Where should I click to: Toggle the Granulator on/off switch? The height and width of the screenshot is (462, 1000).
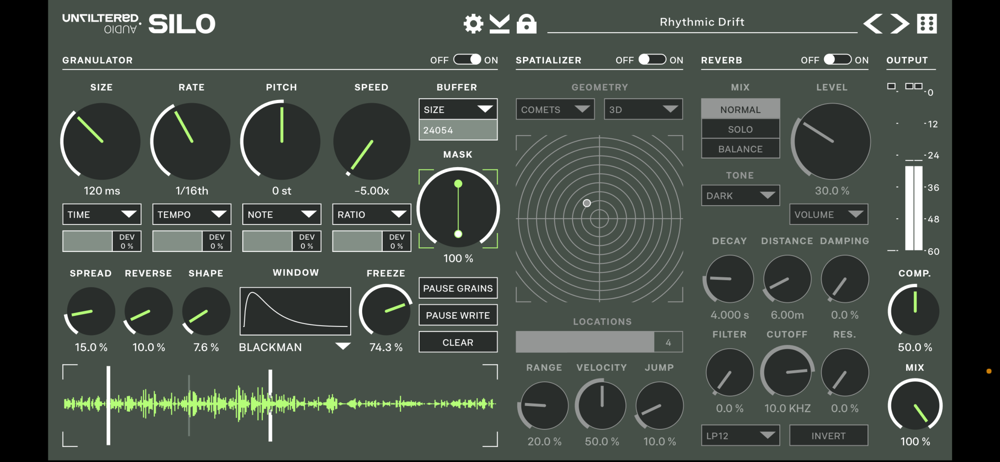[467, 60]
